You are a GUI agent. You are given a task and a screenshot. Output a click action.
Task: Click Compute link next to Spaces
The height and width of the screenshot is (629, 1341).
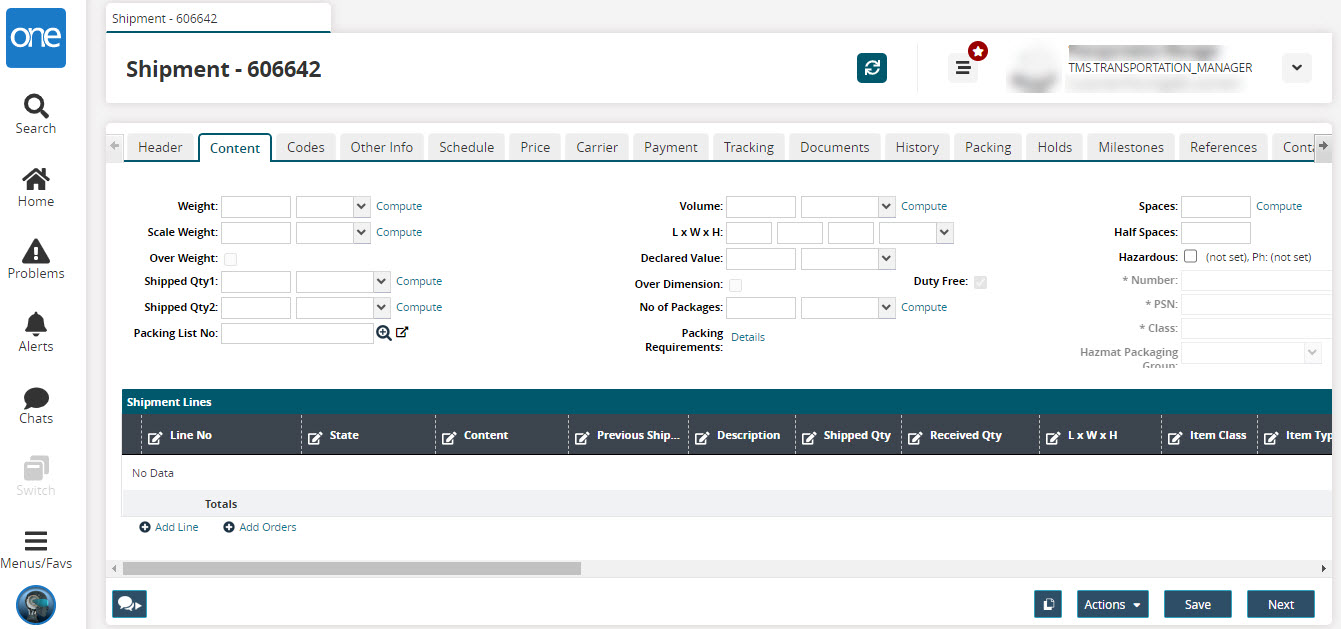(x=1279, y=206)
